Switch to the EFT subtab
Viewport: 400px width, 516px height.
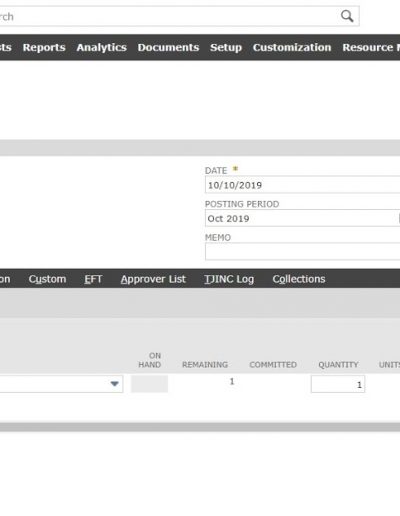[x=93, y=279]
